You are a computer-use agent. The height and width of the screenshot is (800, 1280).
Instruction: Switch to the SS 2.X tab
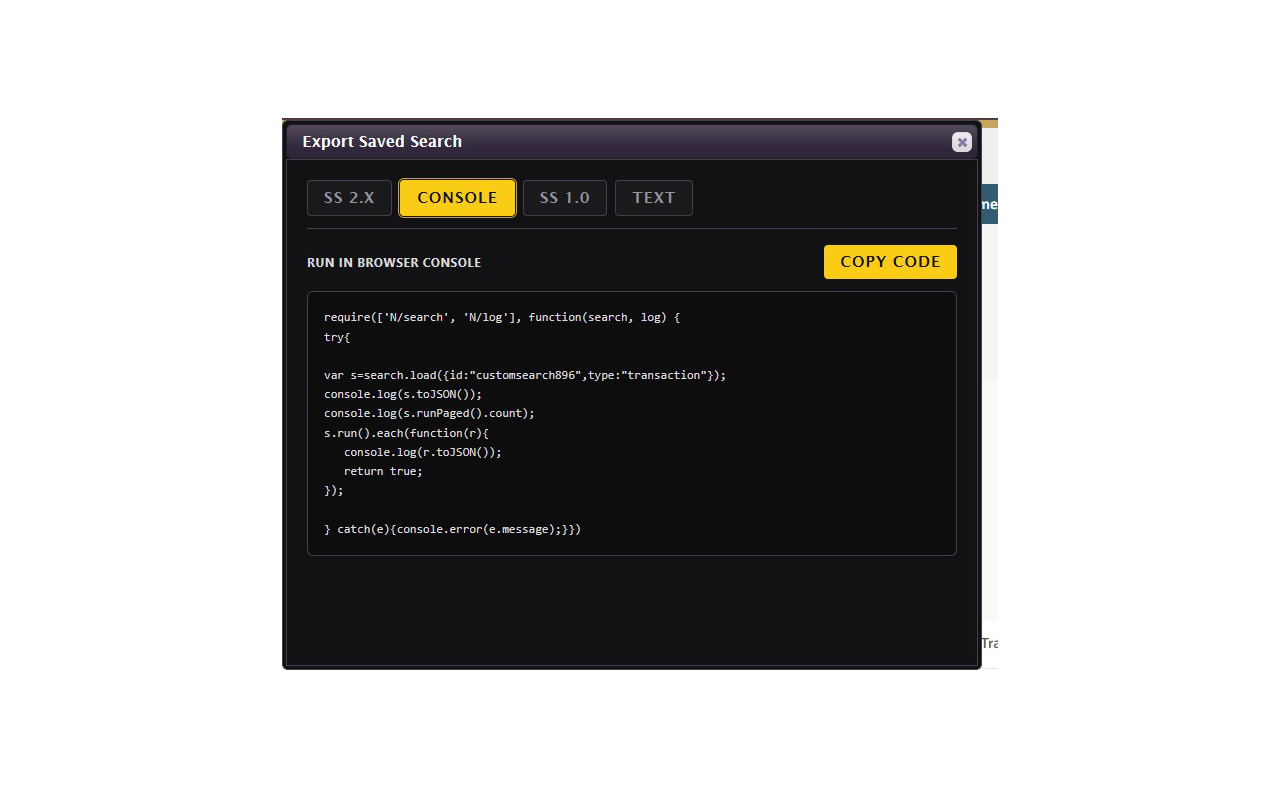click(x=349, y=198)
